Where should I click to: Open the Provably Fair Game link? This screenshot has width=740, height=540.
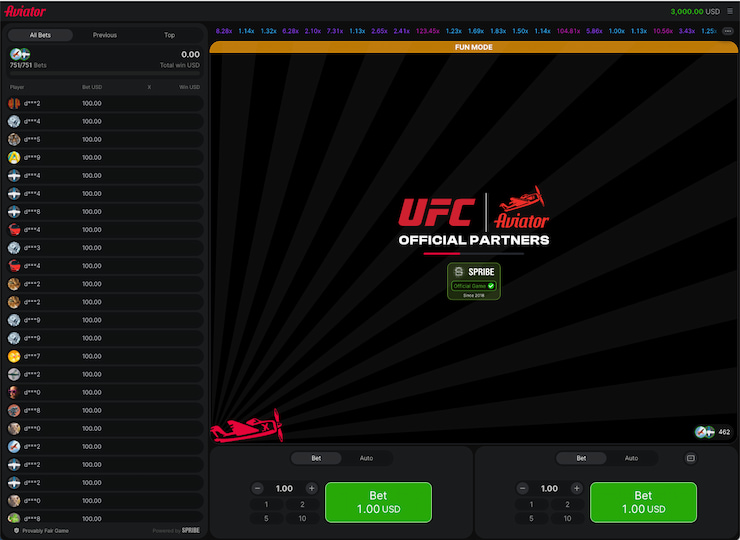tap(45, 531)
